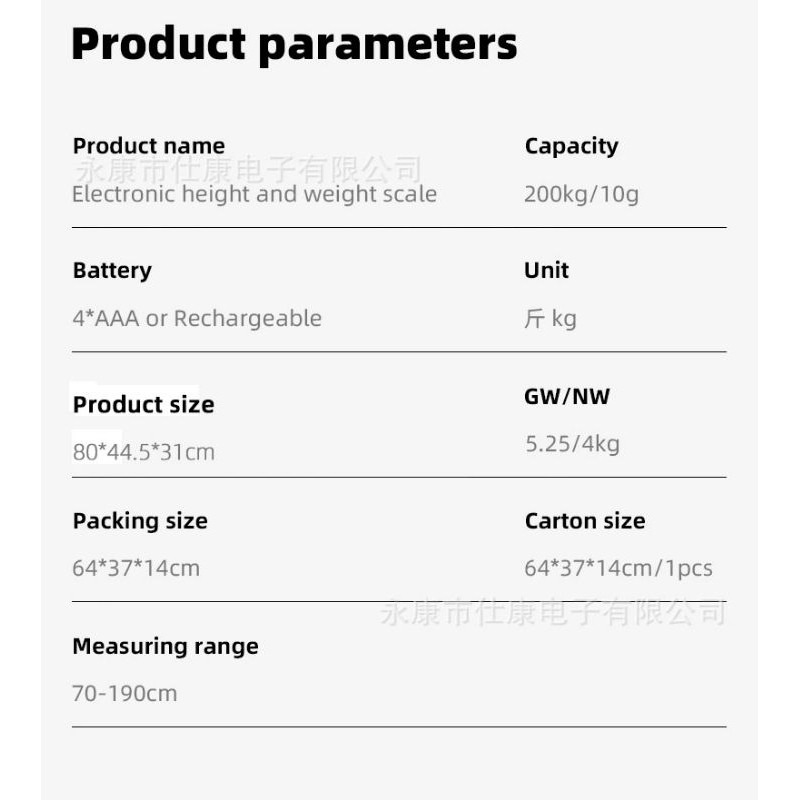Select the "70-190cm" range value

(124, 693)
